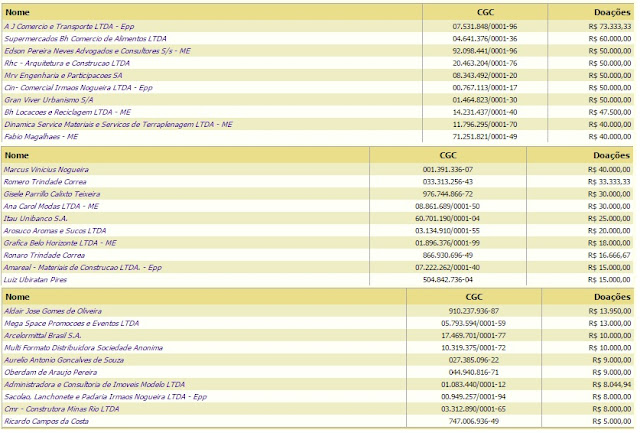Click CGC value 71.251.821/0001-49
The height and width of the screenshot is (433, 640).
click(484, 137)
